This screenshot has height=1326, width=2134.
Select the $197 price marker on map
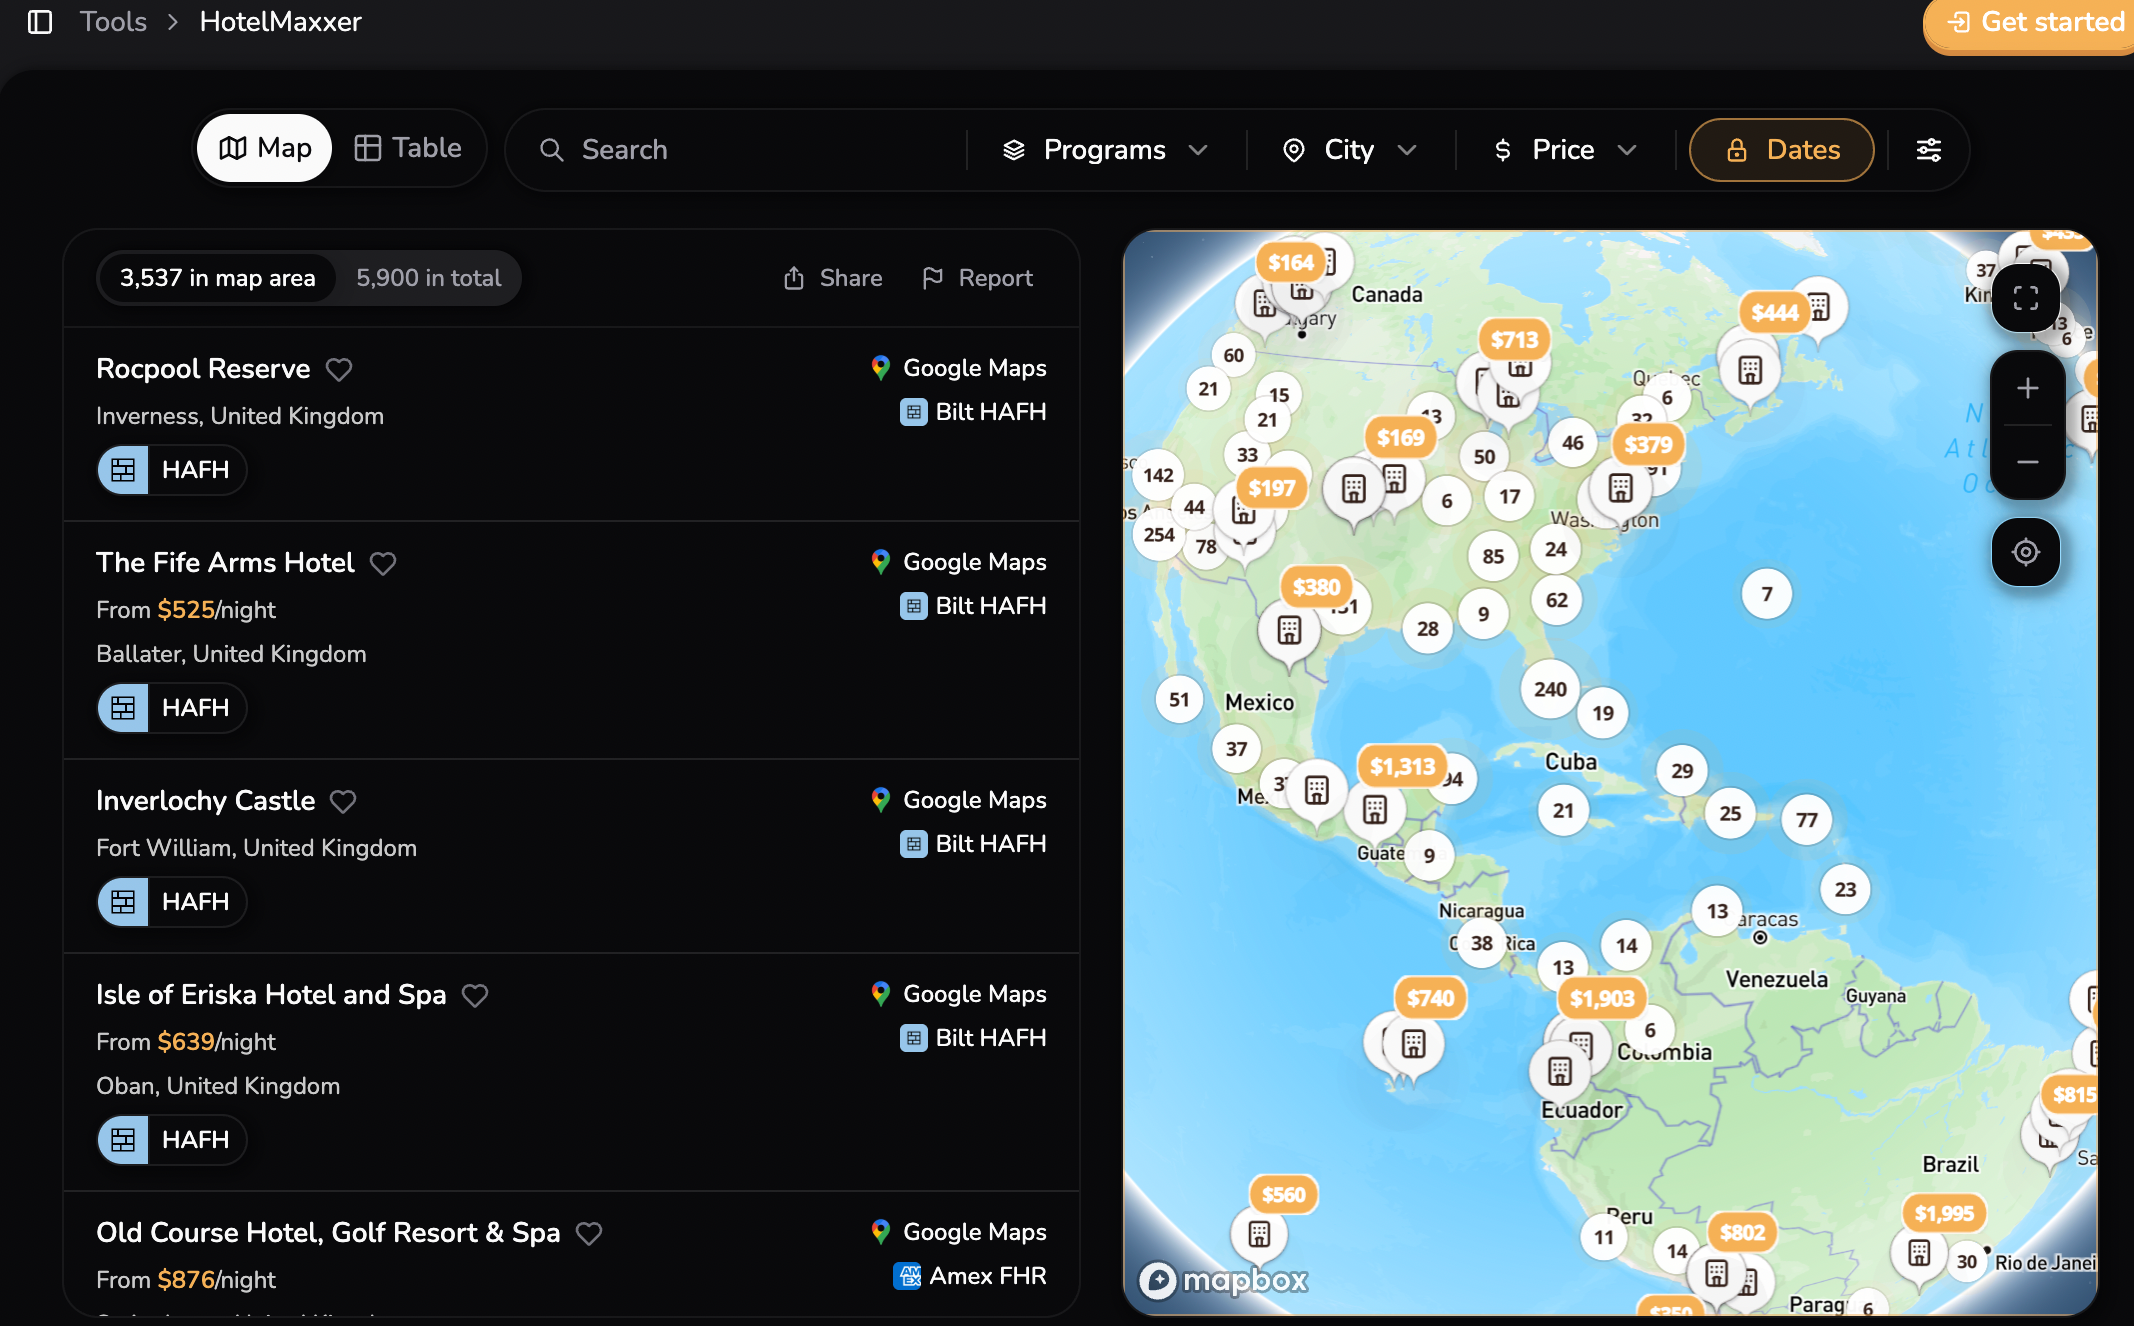pos(1272,488)
